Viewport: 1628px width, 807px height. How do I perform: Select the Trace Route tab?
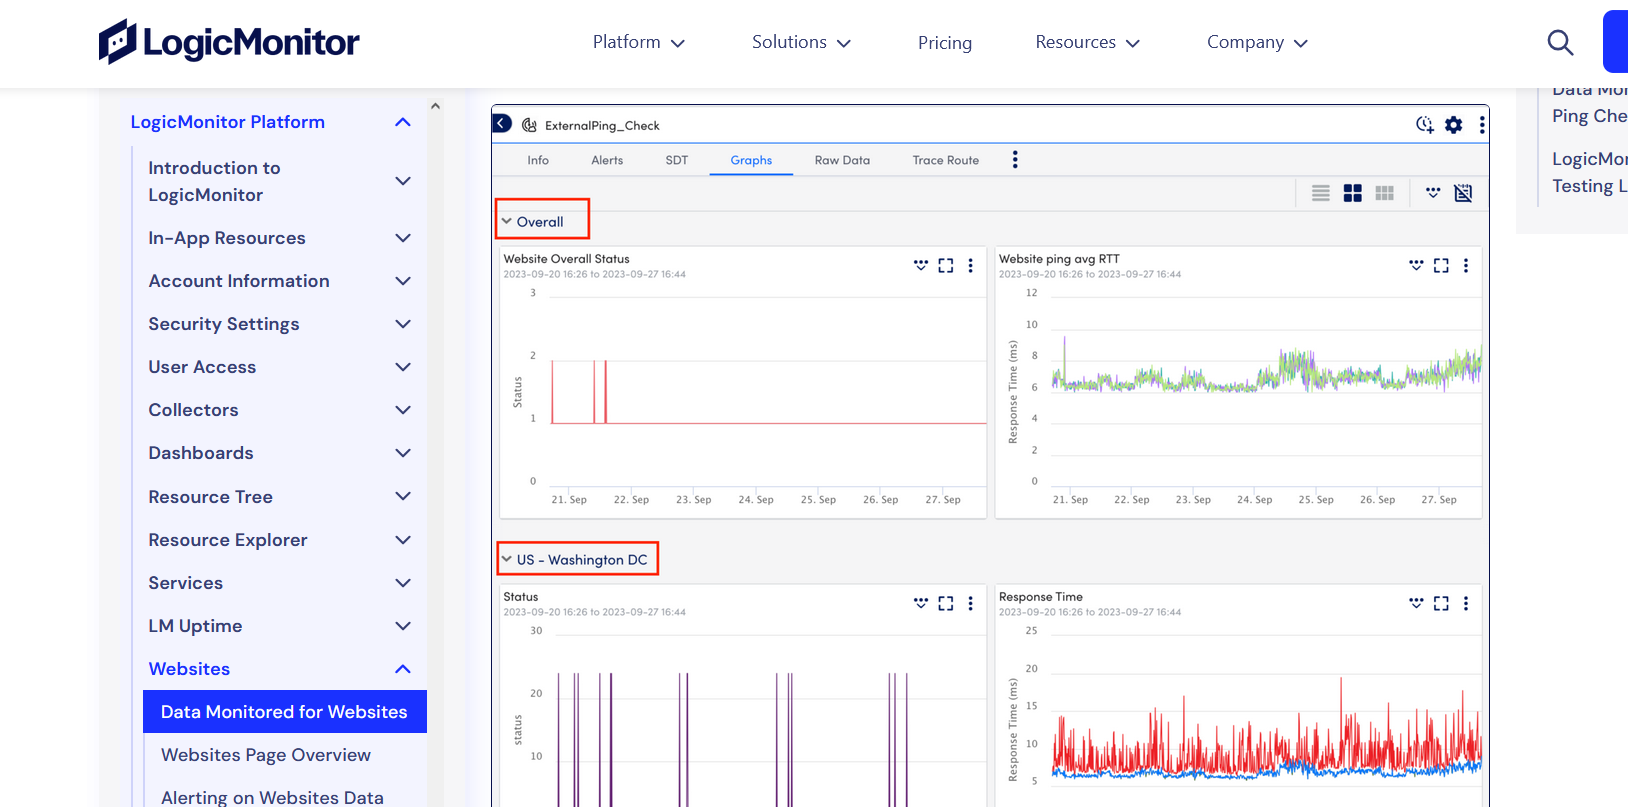(946, 160)
